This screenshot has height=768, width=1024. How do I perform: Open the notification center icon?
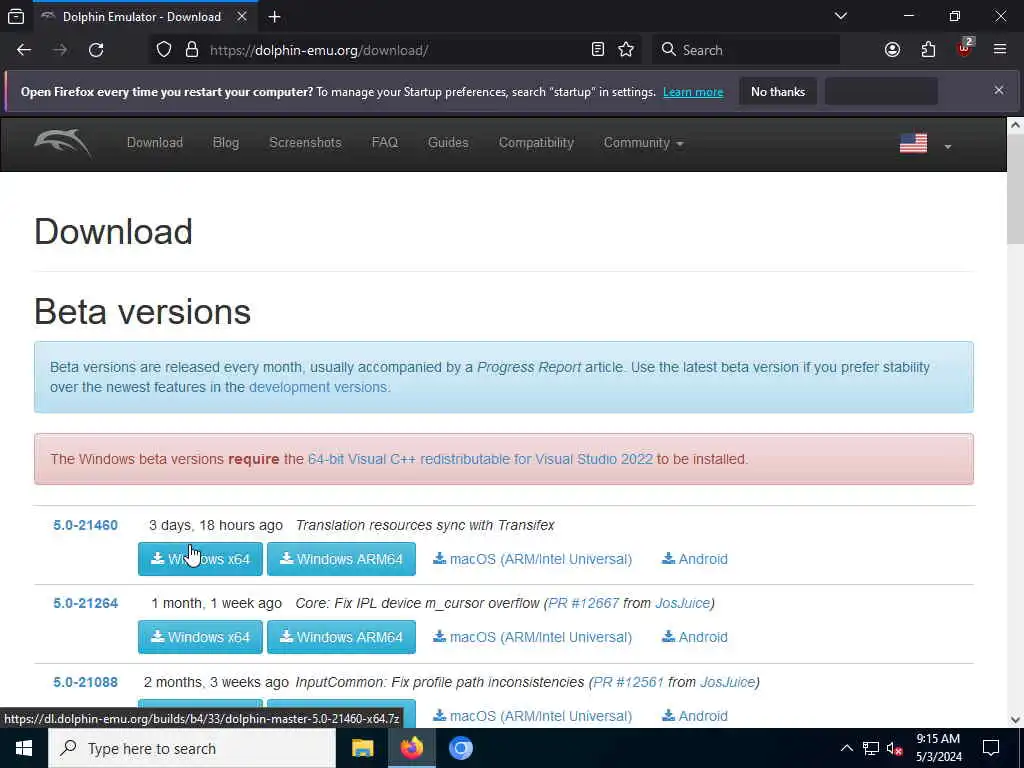991,748
